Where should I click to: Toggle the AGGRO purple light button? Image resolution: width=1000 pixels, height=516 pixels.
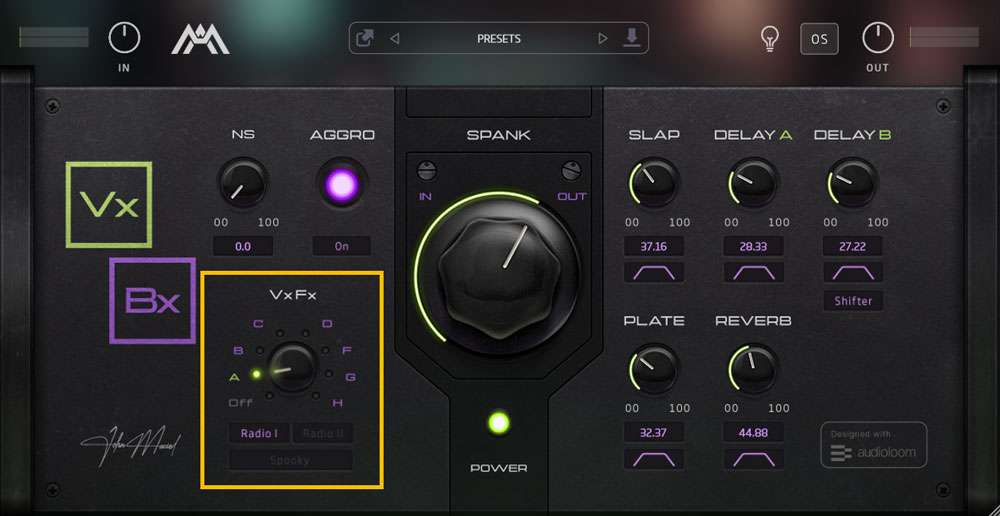pyautogui.click(x=342, y=185)
